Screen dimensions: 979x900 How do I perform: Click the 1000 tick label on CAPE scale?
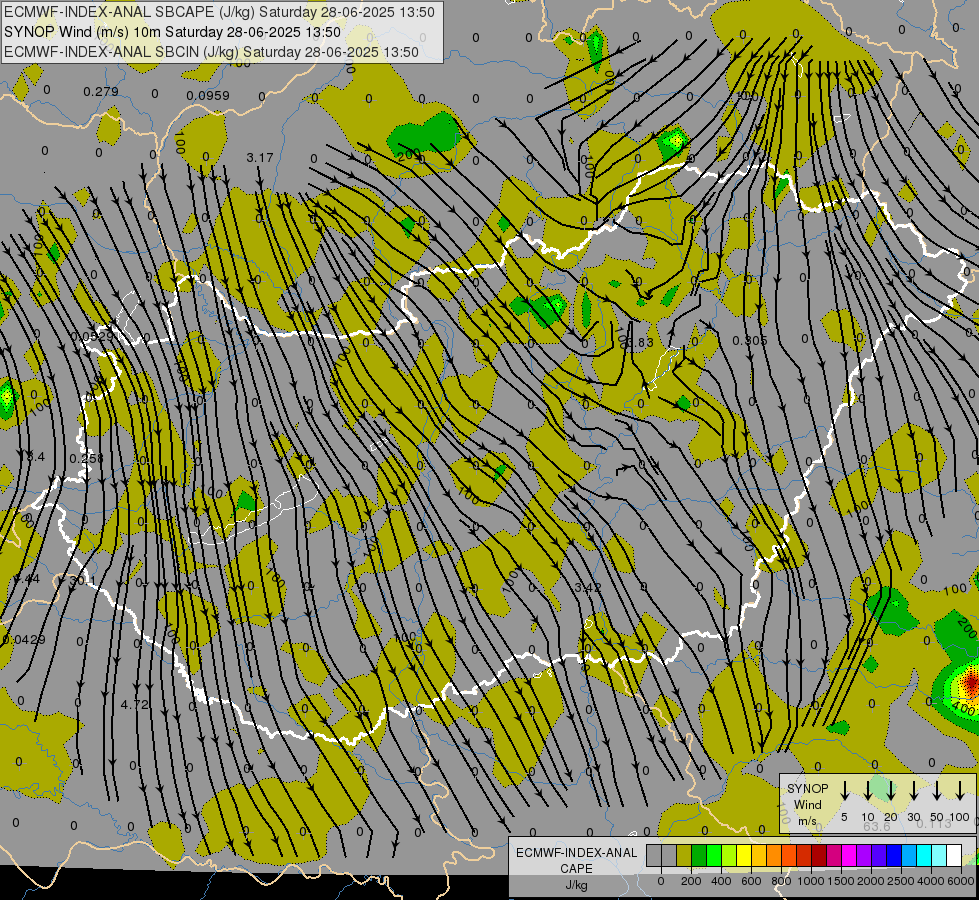click(811, 881)
